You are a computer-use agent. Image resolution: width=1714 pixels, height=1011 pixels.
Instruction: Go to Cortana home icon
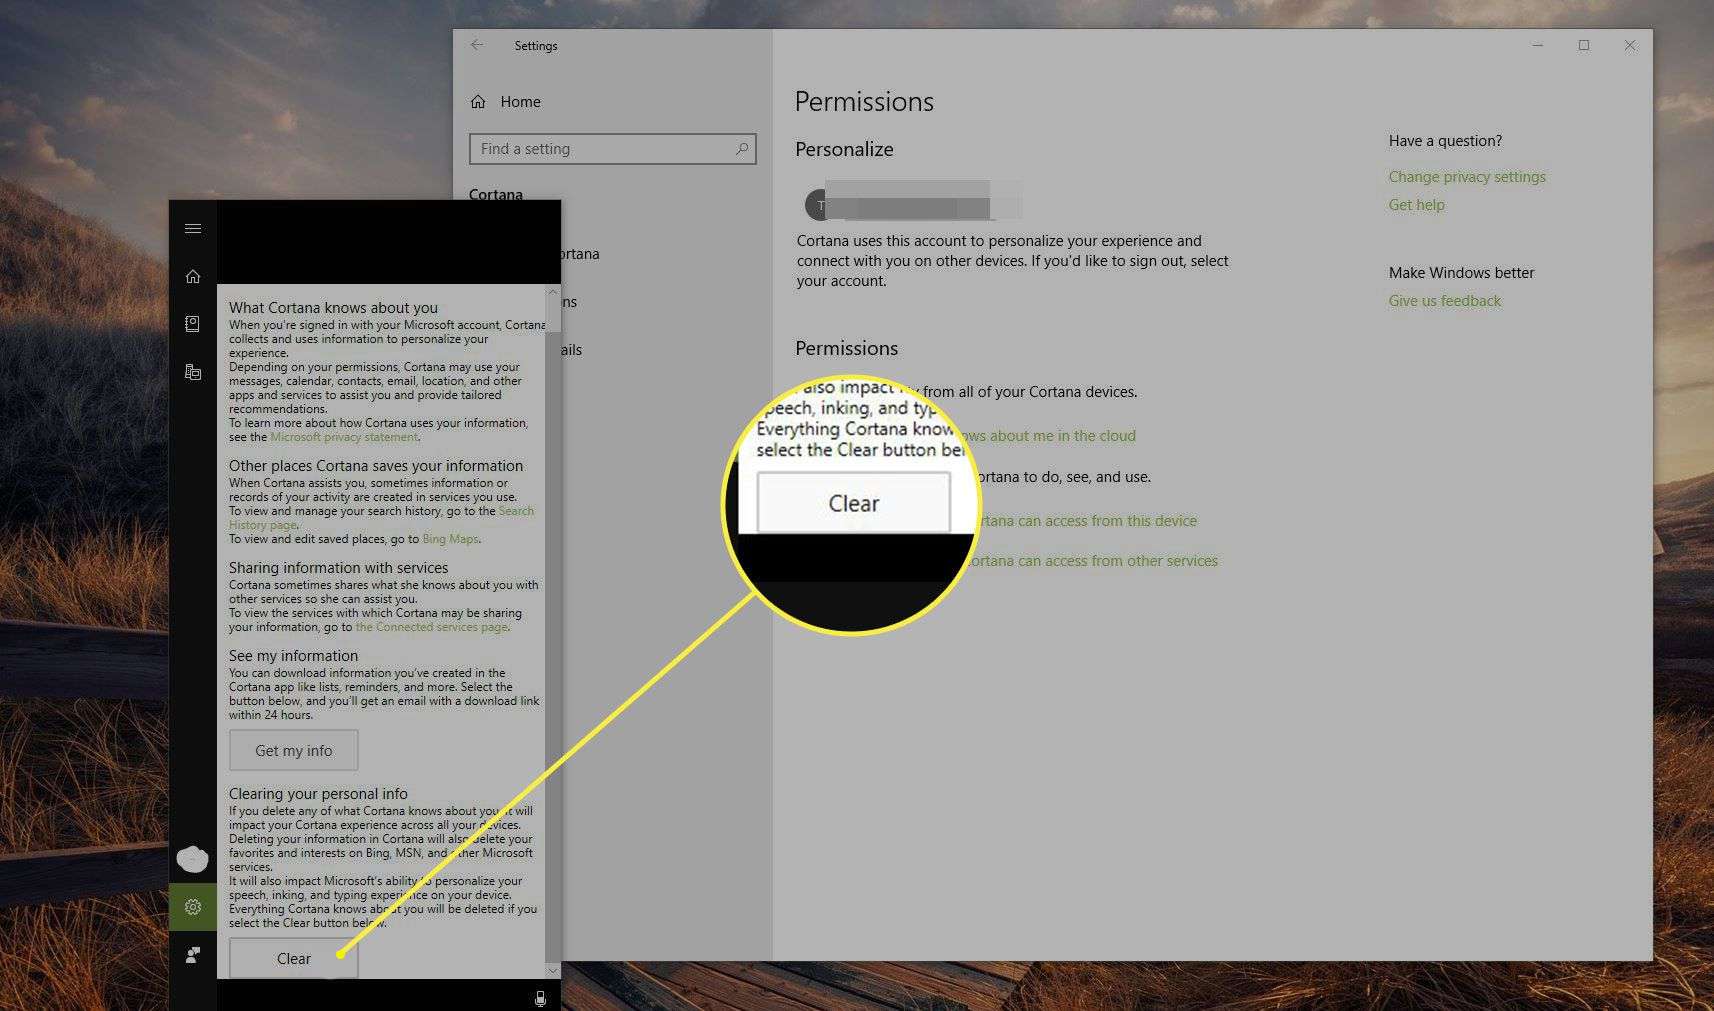click(x=193, y=276)
